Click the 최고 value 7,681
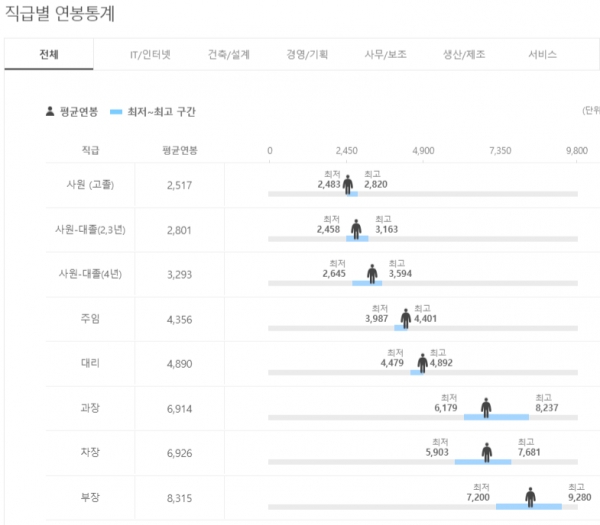This screenshot has height=525, width=600. pos(529,452)
